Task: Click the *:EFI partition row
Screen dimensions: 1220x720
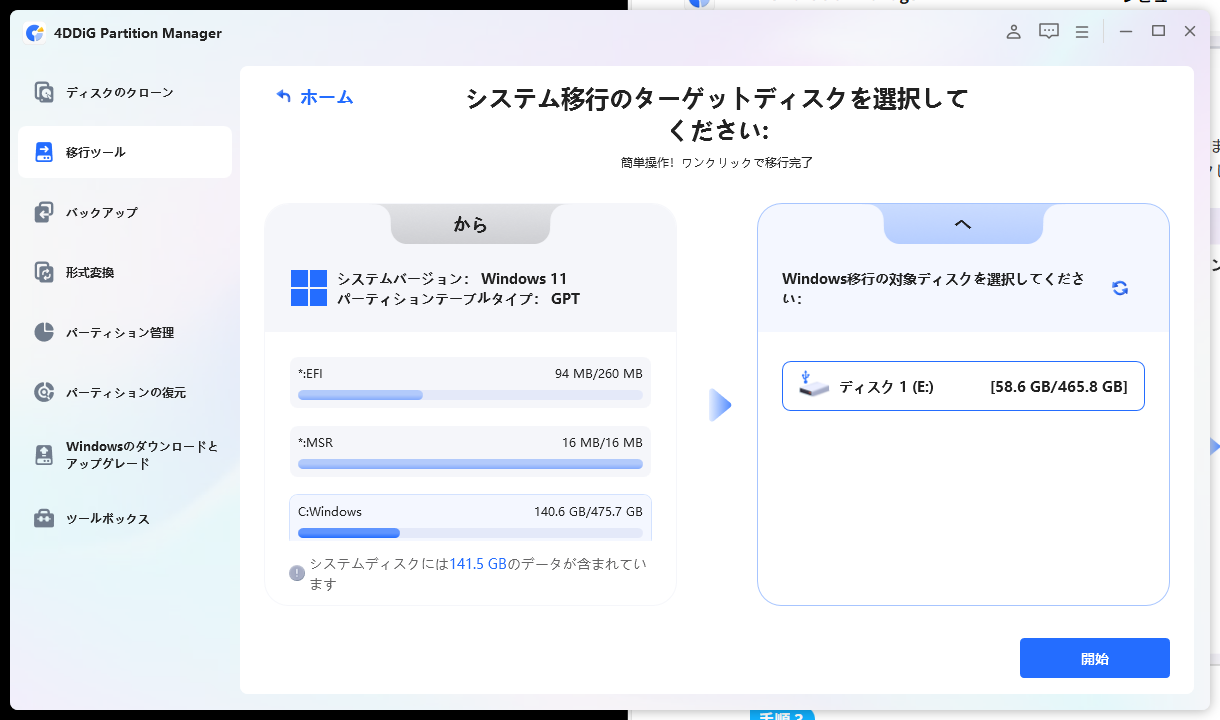Action: click(x=470, y=383)
